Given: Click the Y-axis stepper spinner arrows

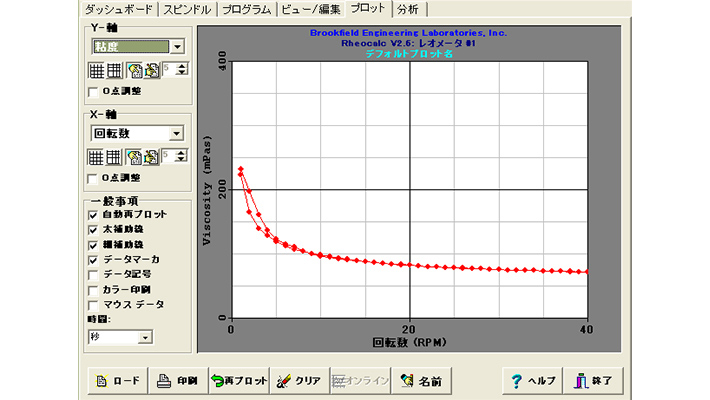Looking at the screenshot, I should click(x=181, y=71).
